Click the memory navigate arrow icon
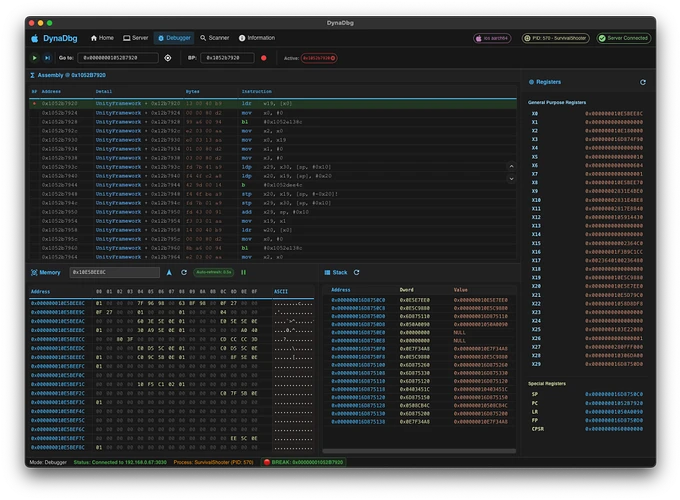The width and height of the screenshot is (680, 500). (169, 272)
